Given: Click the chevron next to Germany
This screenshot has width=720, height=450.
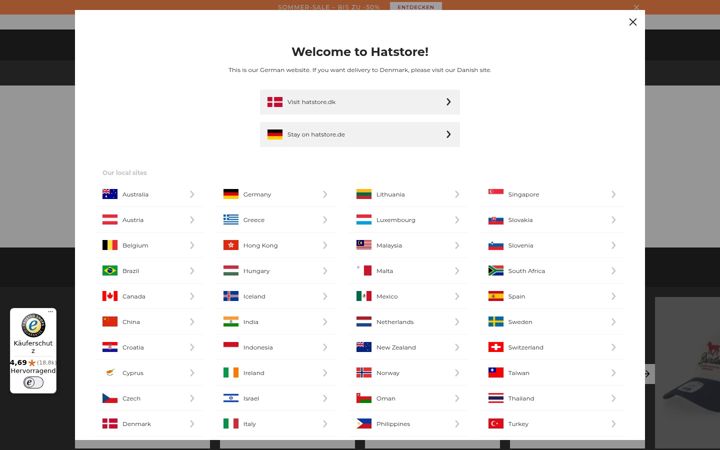Looking at the screenshot, I should 325,194.
